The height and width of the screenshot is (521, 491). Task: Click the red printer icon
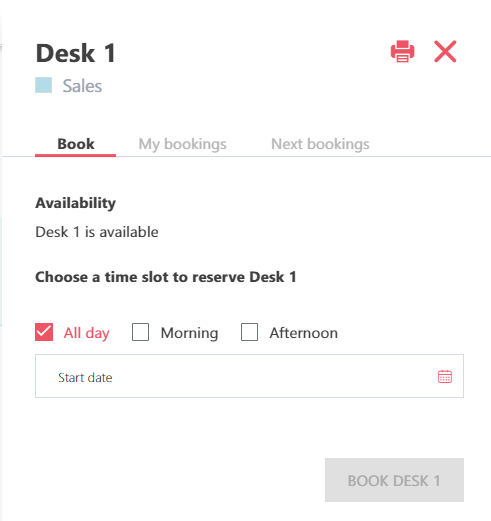click(402, 51)
